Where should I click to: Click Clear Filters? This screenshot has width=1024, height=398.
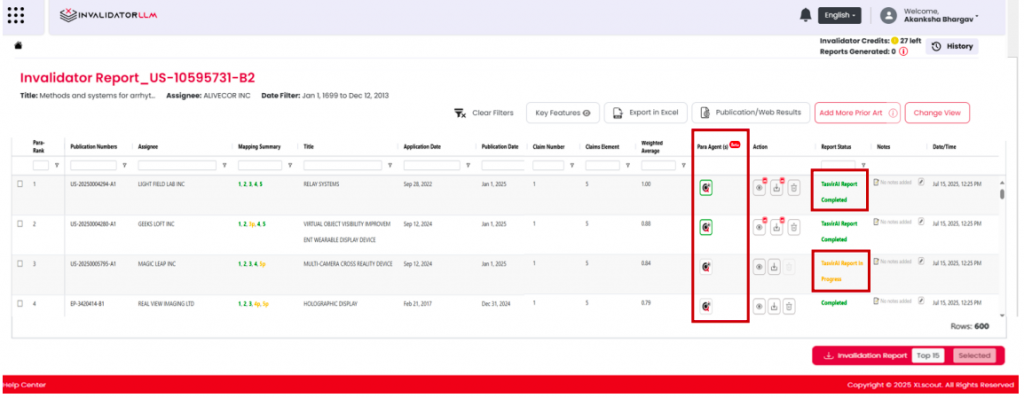(x=484, y=112)
